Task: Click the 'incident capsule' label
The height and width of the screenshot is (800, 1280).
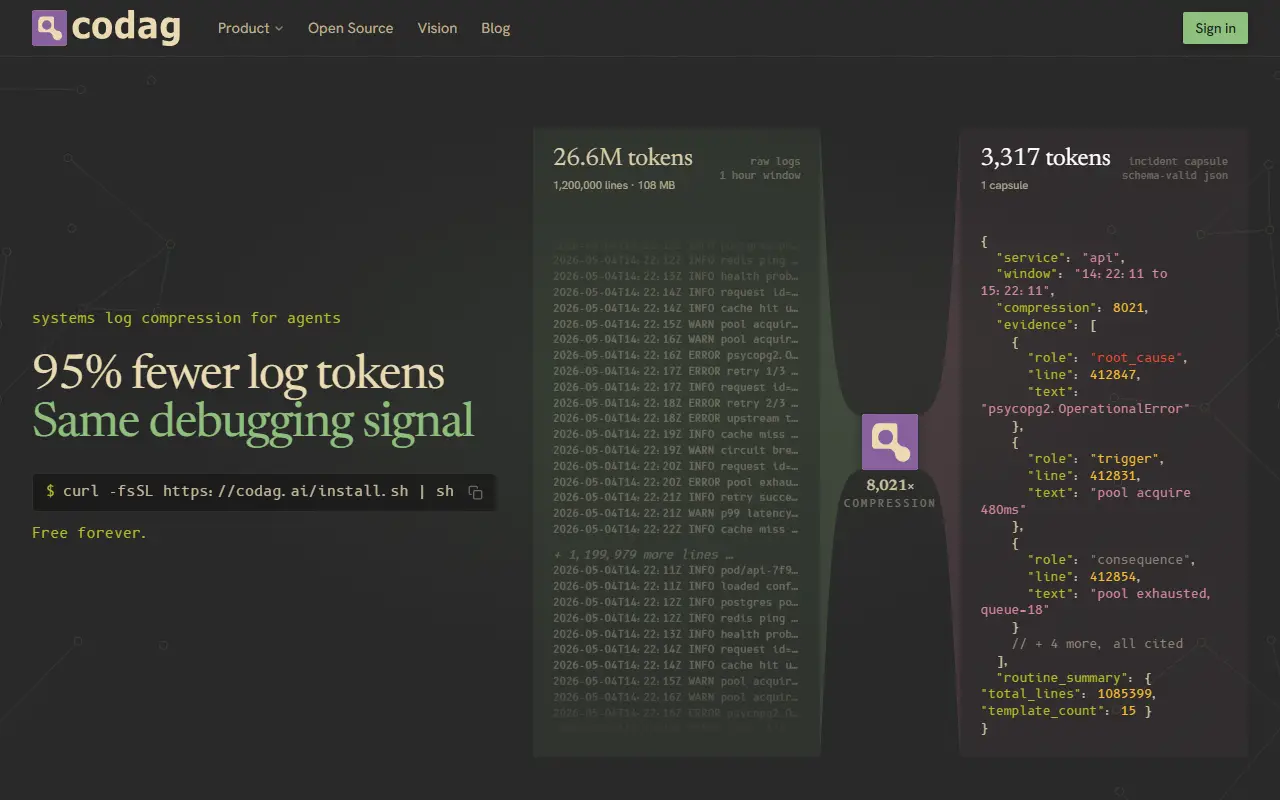Action: click(1178, 161)
